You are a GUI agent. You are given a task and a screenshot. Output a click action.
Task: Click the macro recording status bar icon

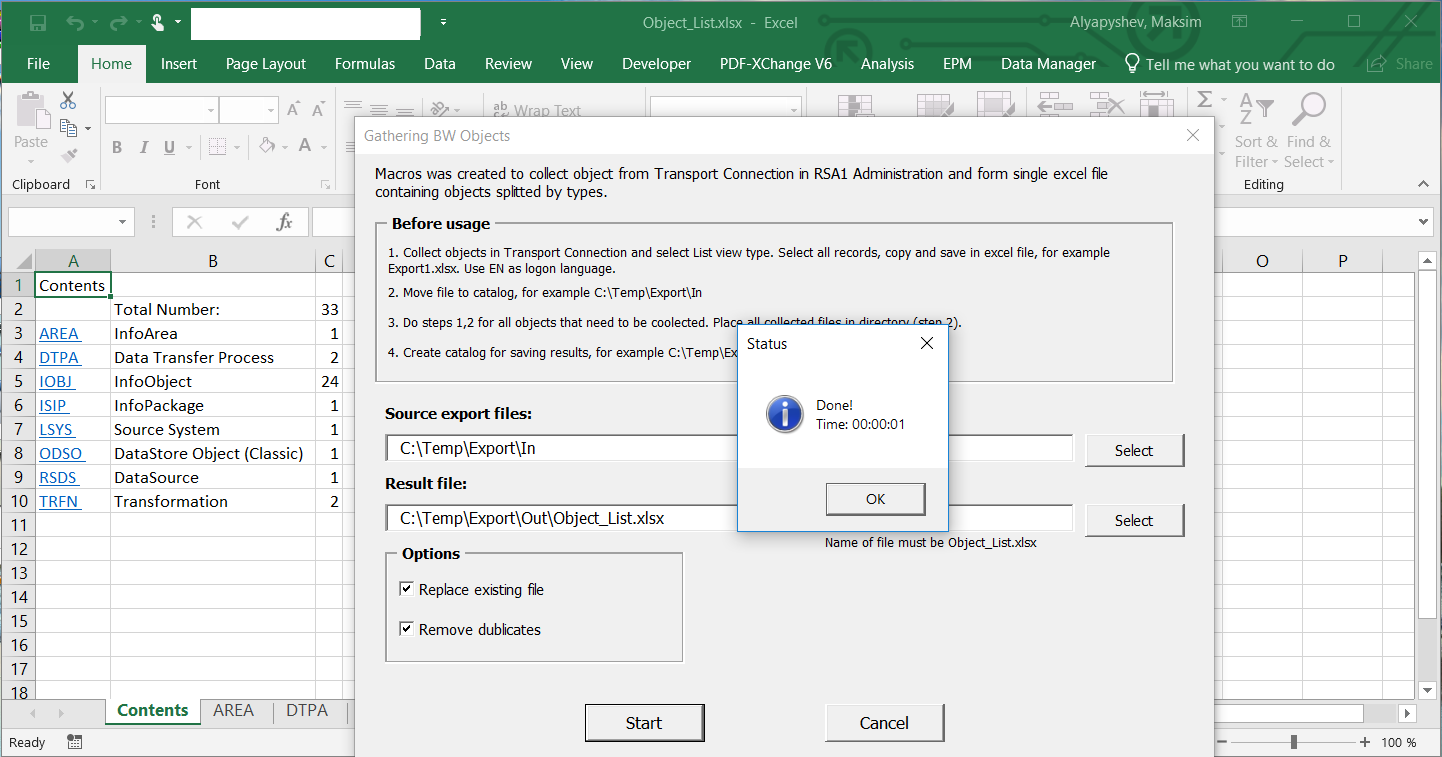point(75,742)
